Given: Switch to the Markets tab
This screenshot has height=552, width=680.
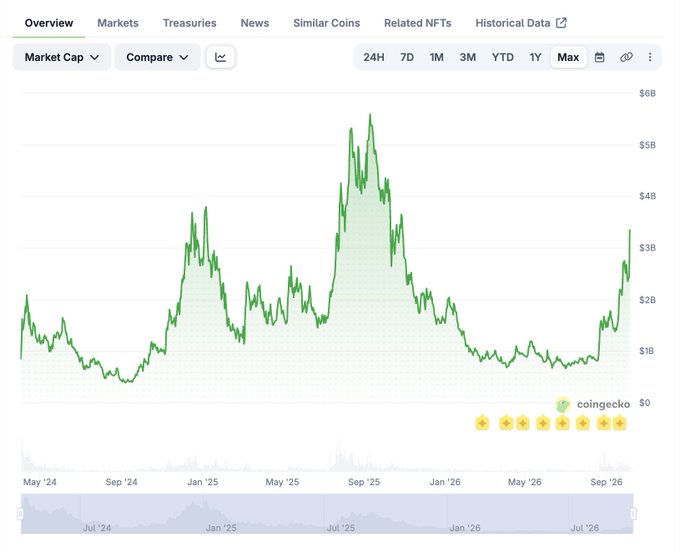Looking at the screenshot, I should [x=118, y=23].
